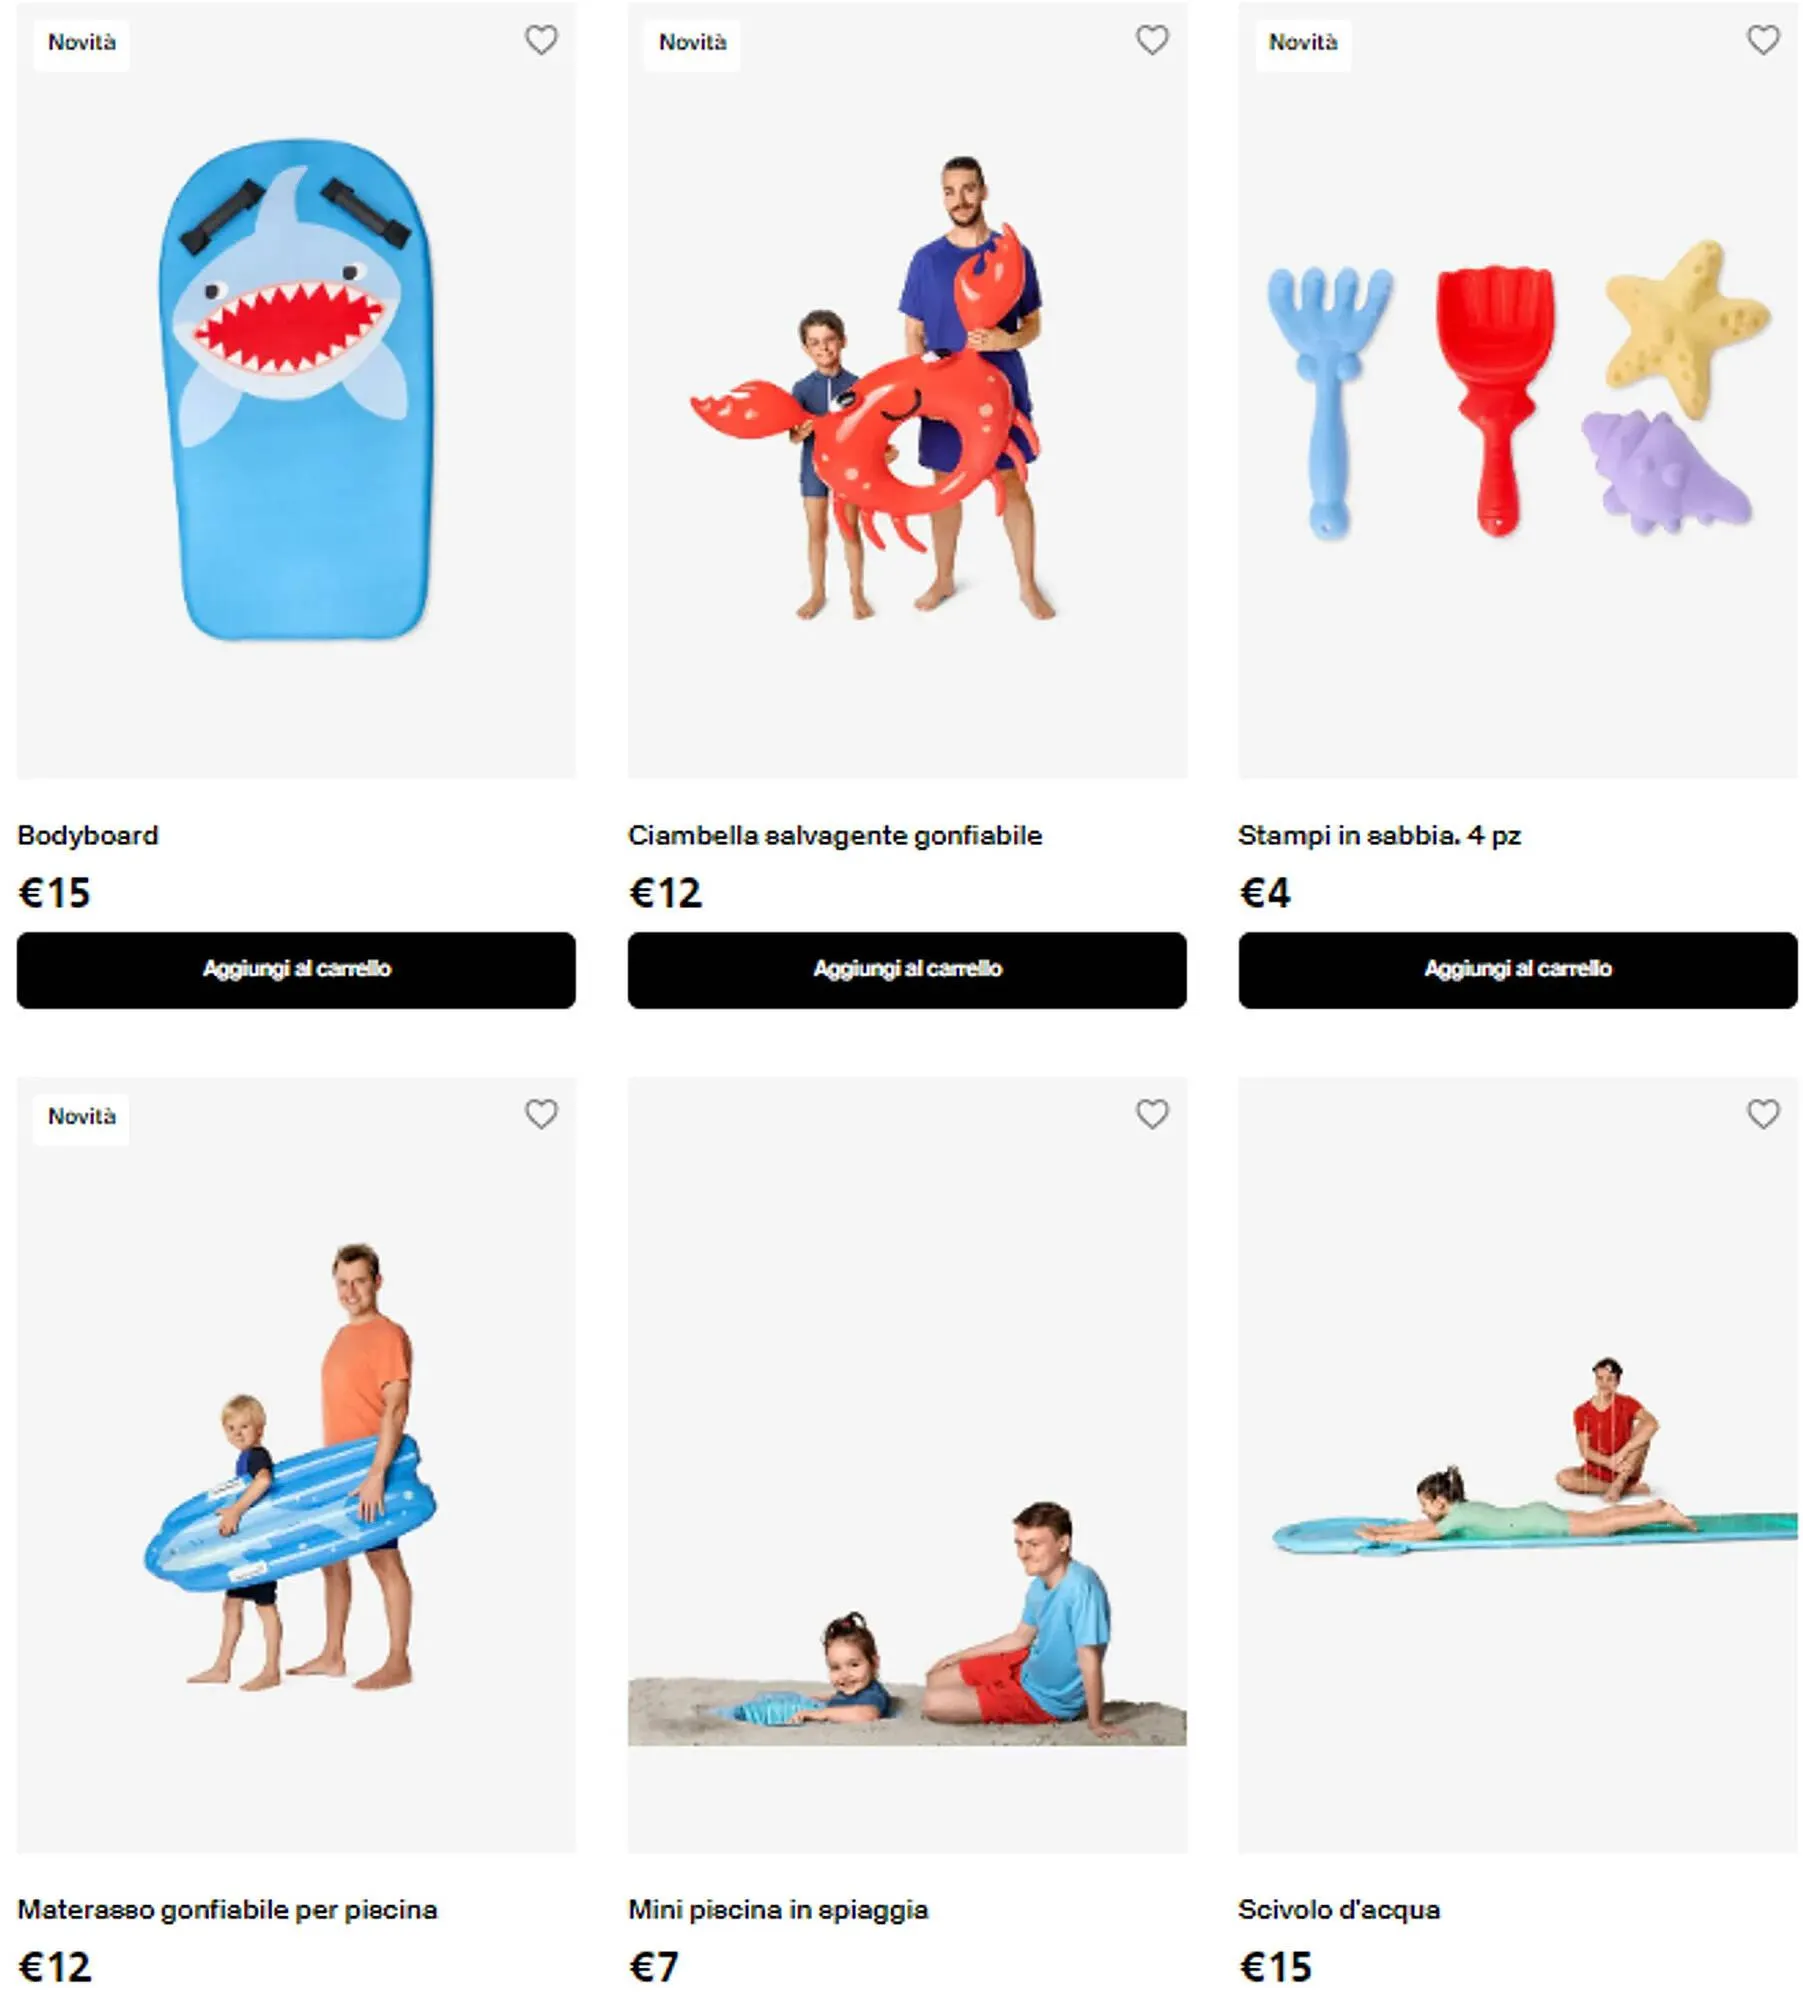Save Materasso gonfiabile per piscina via heart
Viewport: 1803px width, 2000px height.
[541, 1114]
